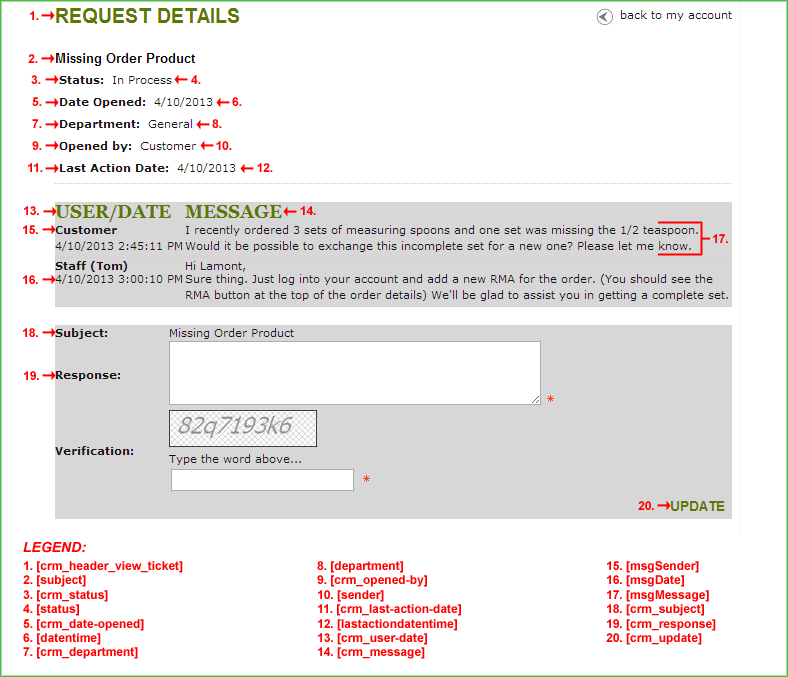Click the Department value 'General'
788x677 pixels.
click(170, 124)
